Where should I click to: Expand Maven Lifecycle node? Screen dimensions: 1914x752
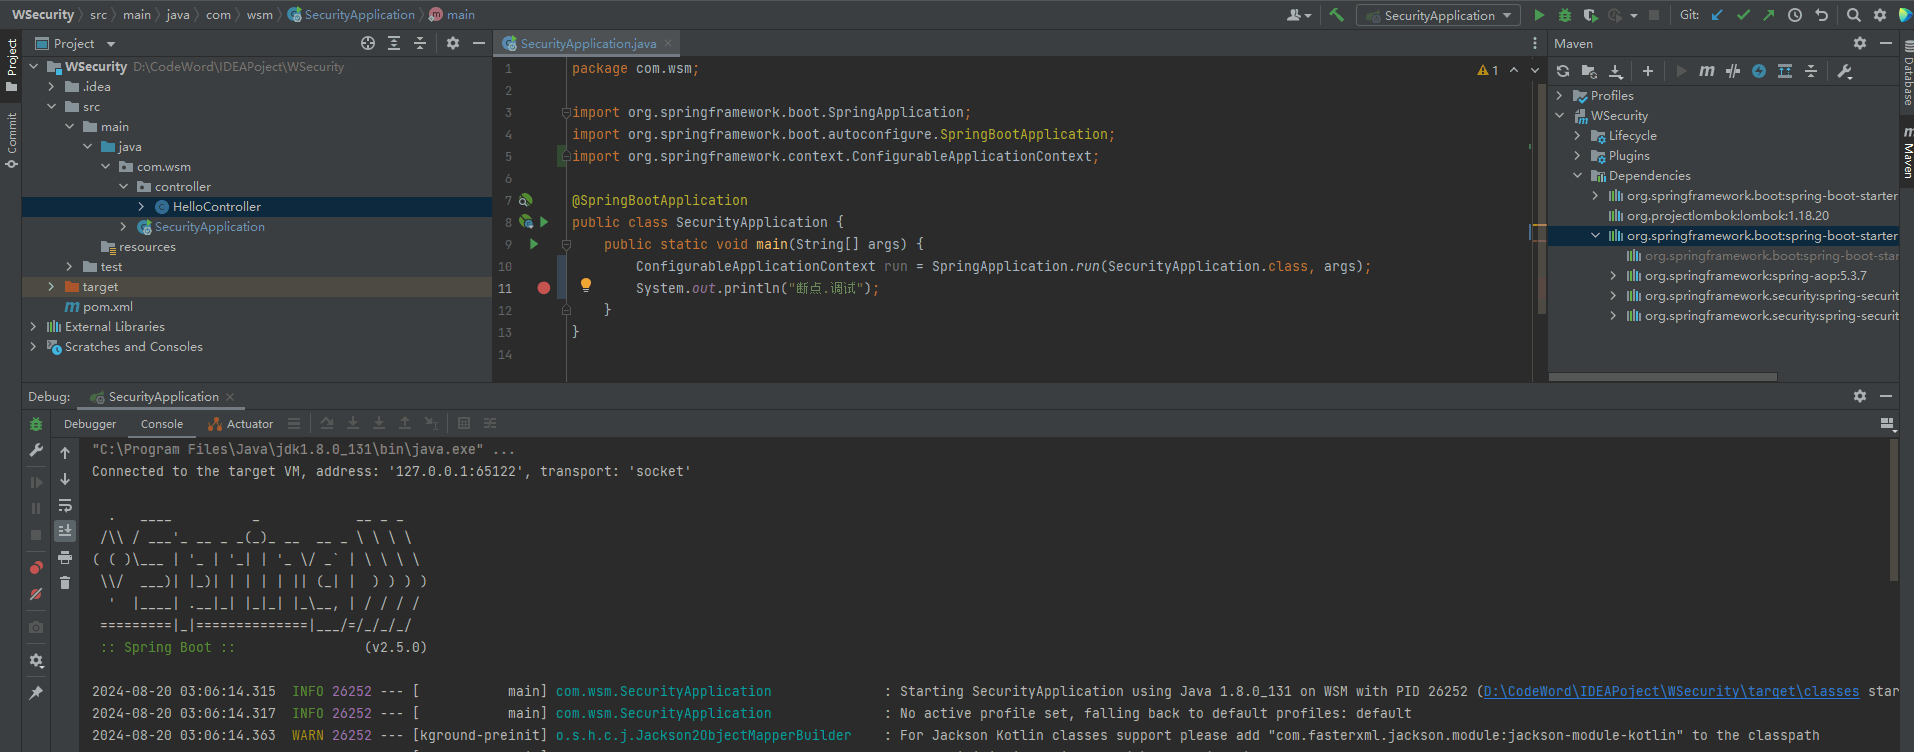click(1577, 136)
